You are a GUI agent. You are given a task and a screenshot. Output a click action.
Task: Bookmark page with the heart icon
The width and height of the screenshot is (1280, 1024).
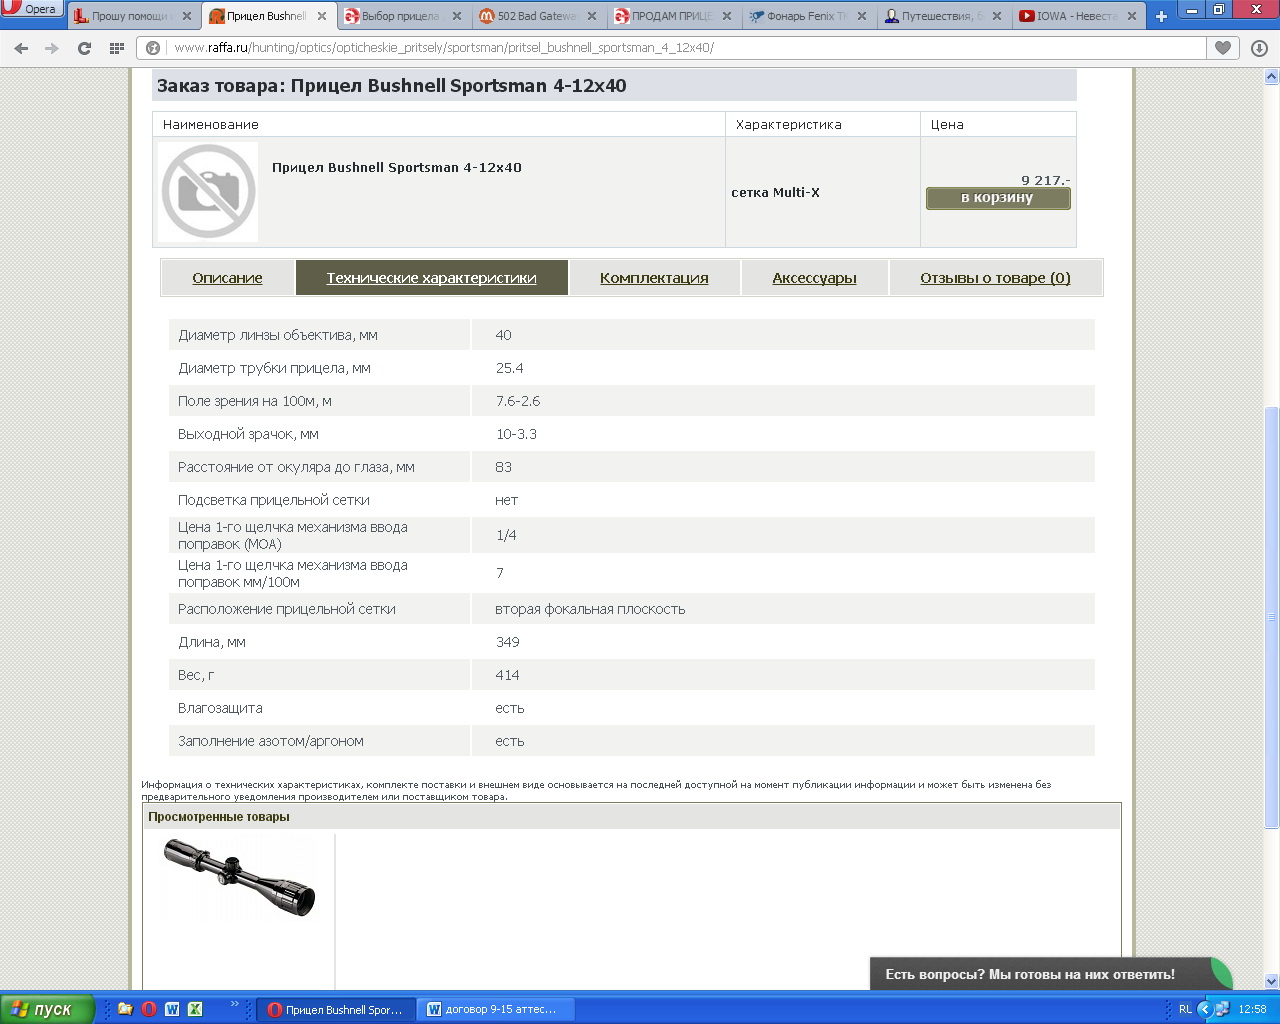(1222, 48)
